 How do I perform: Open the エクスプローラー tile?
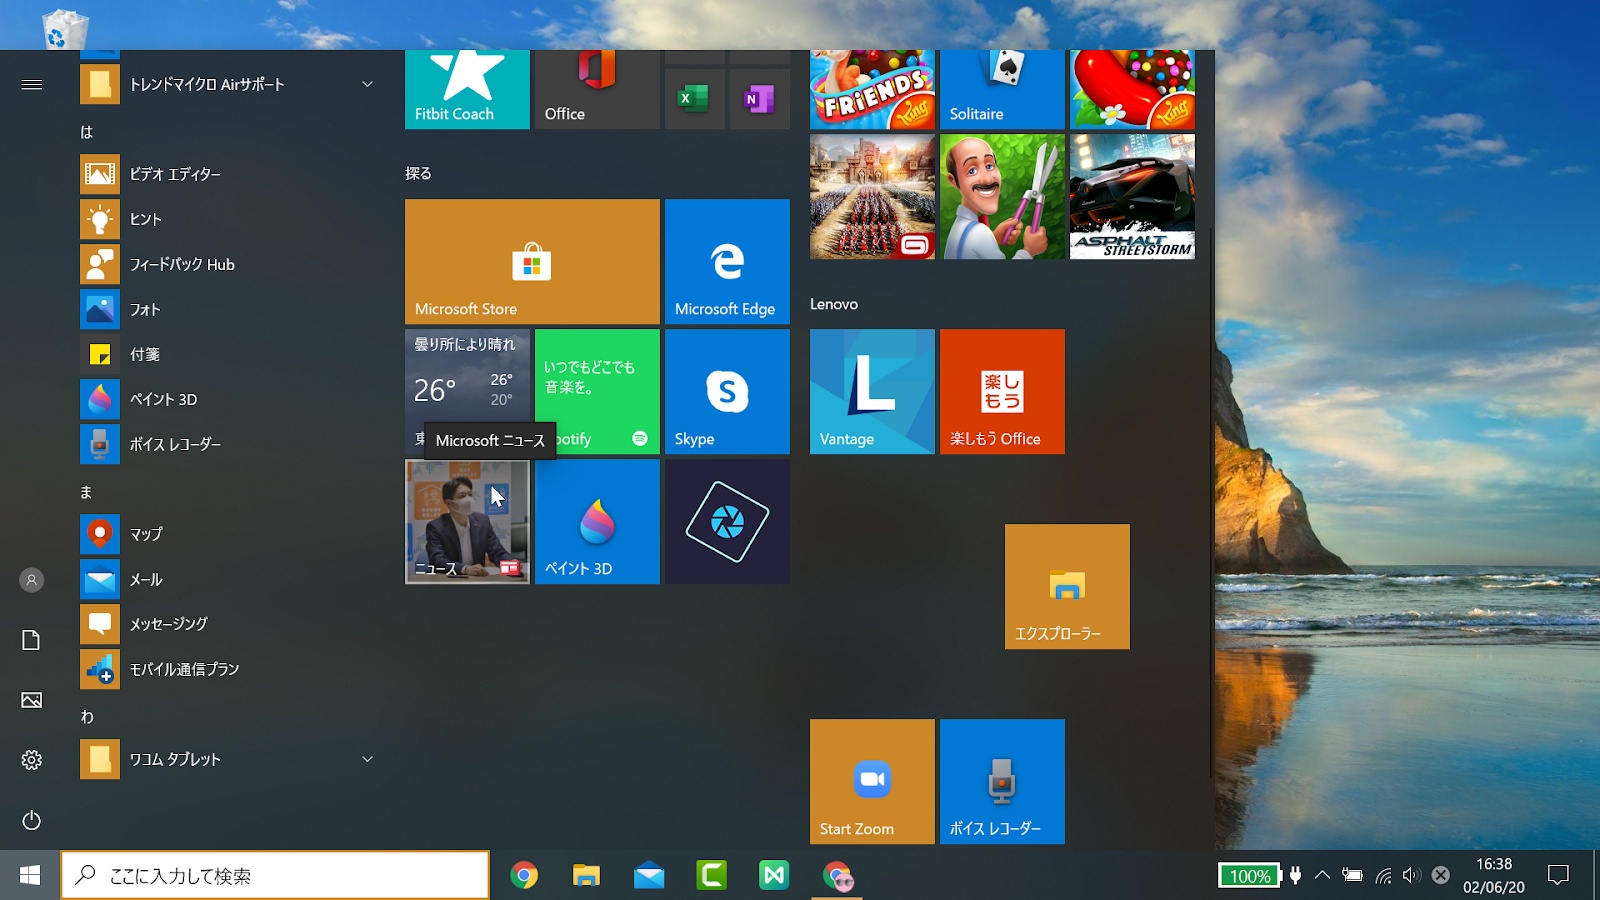coord(1067,587)
